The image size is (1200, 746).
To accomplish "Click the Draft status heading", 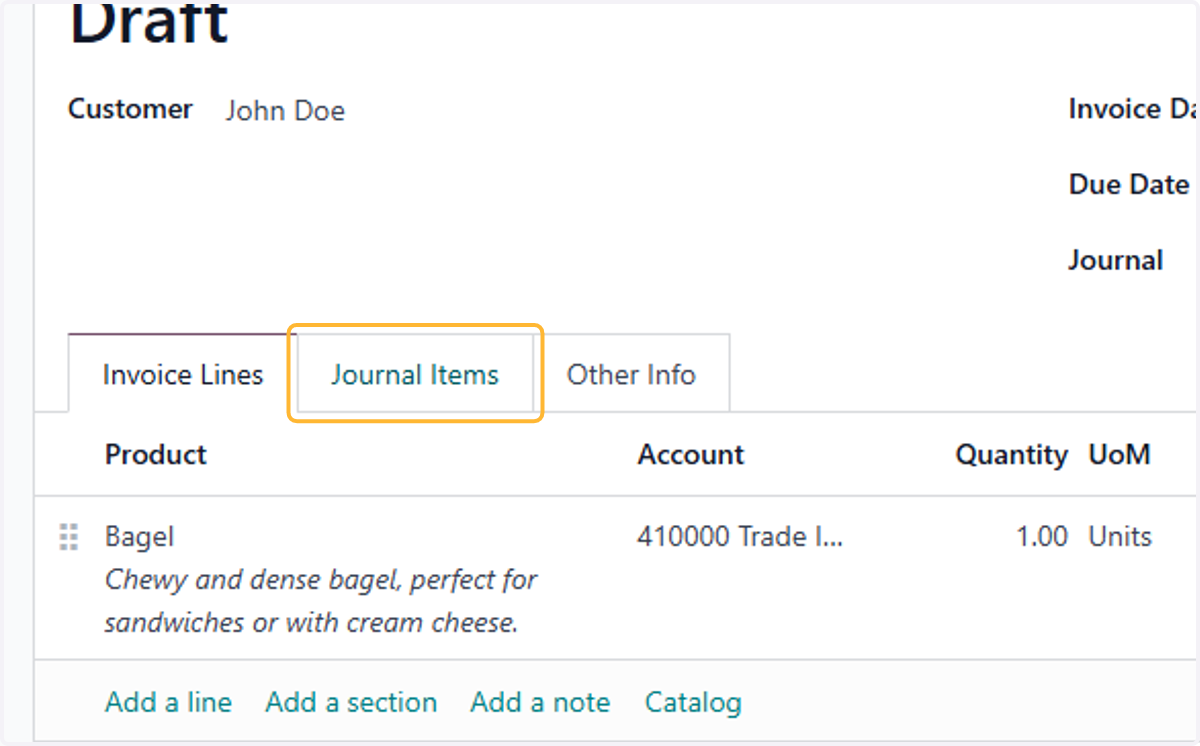I will click(x=148, y=22).
